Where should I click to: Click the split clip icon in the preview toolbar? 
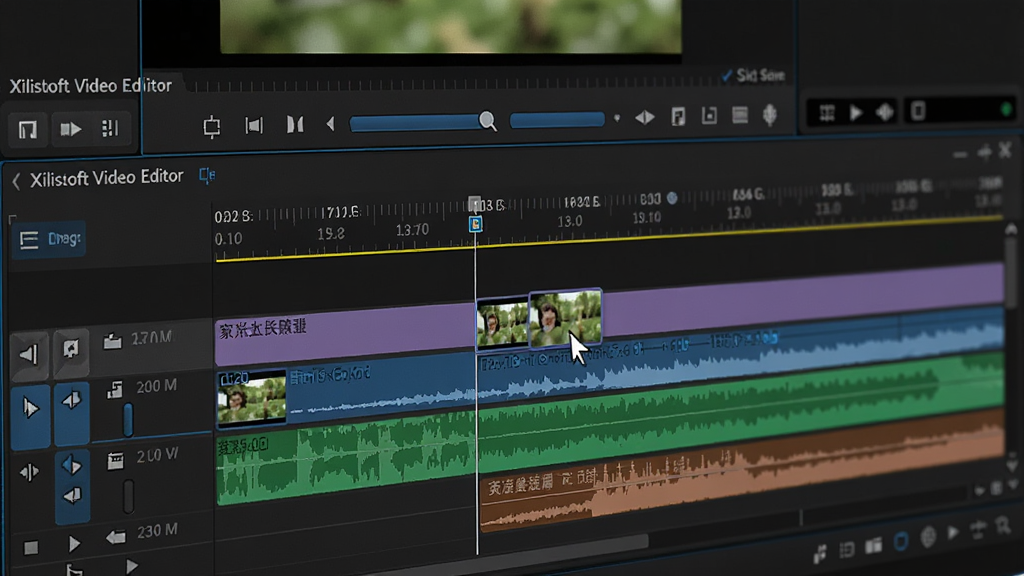[295, 124]
